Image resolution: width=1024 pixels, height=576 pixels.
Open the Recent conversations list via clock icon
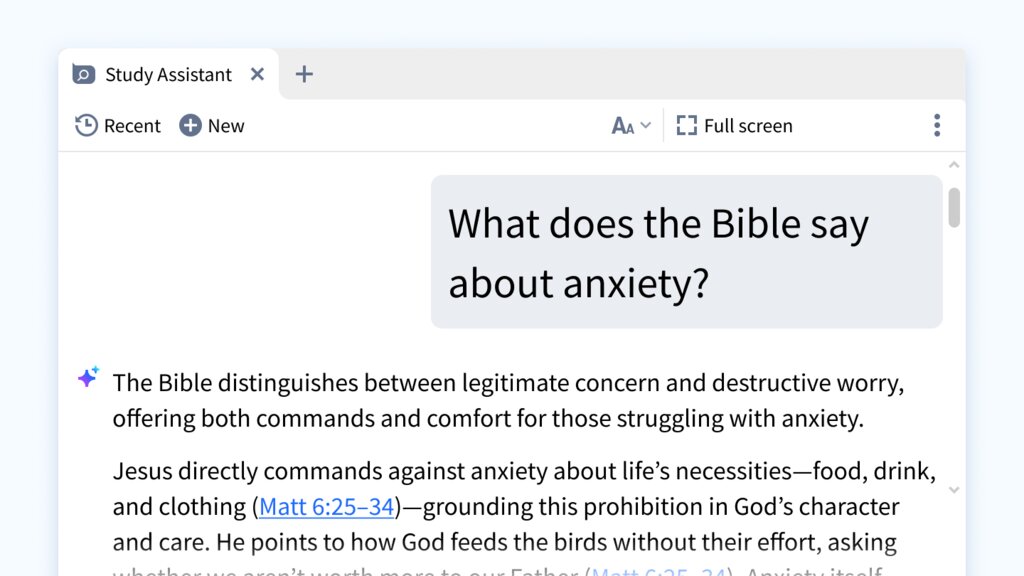[85, 125]
